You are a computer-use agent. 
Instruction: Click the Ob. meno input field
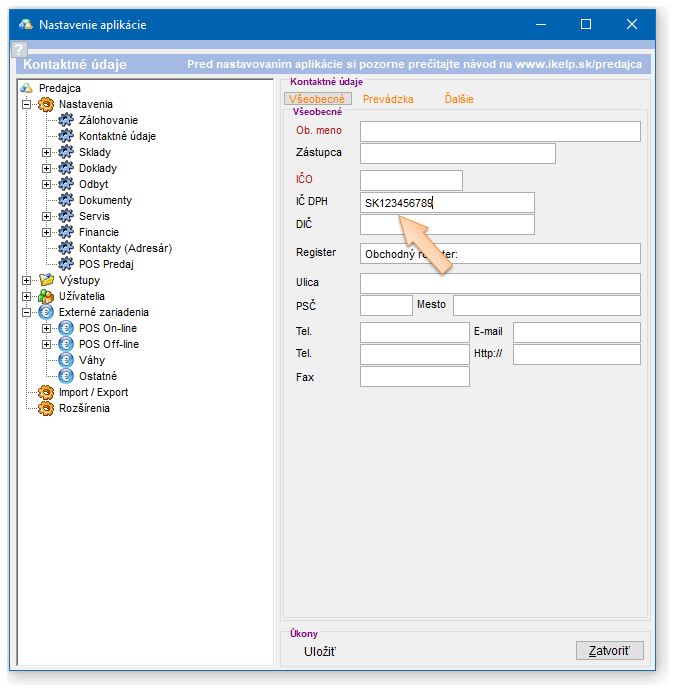(x=500, y=131)
